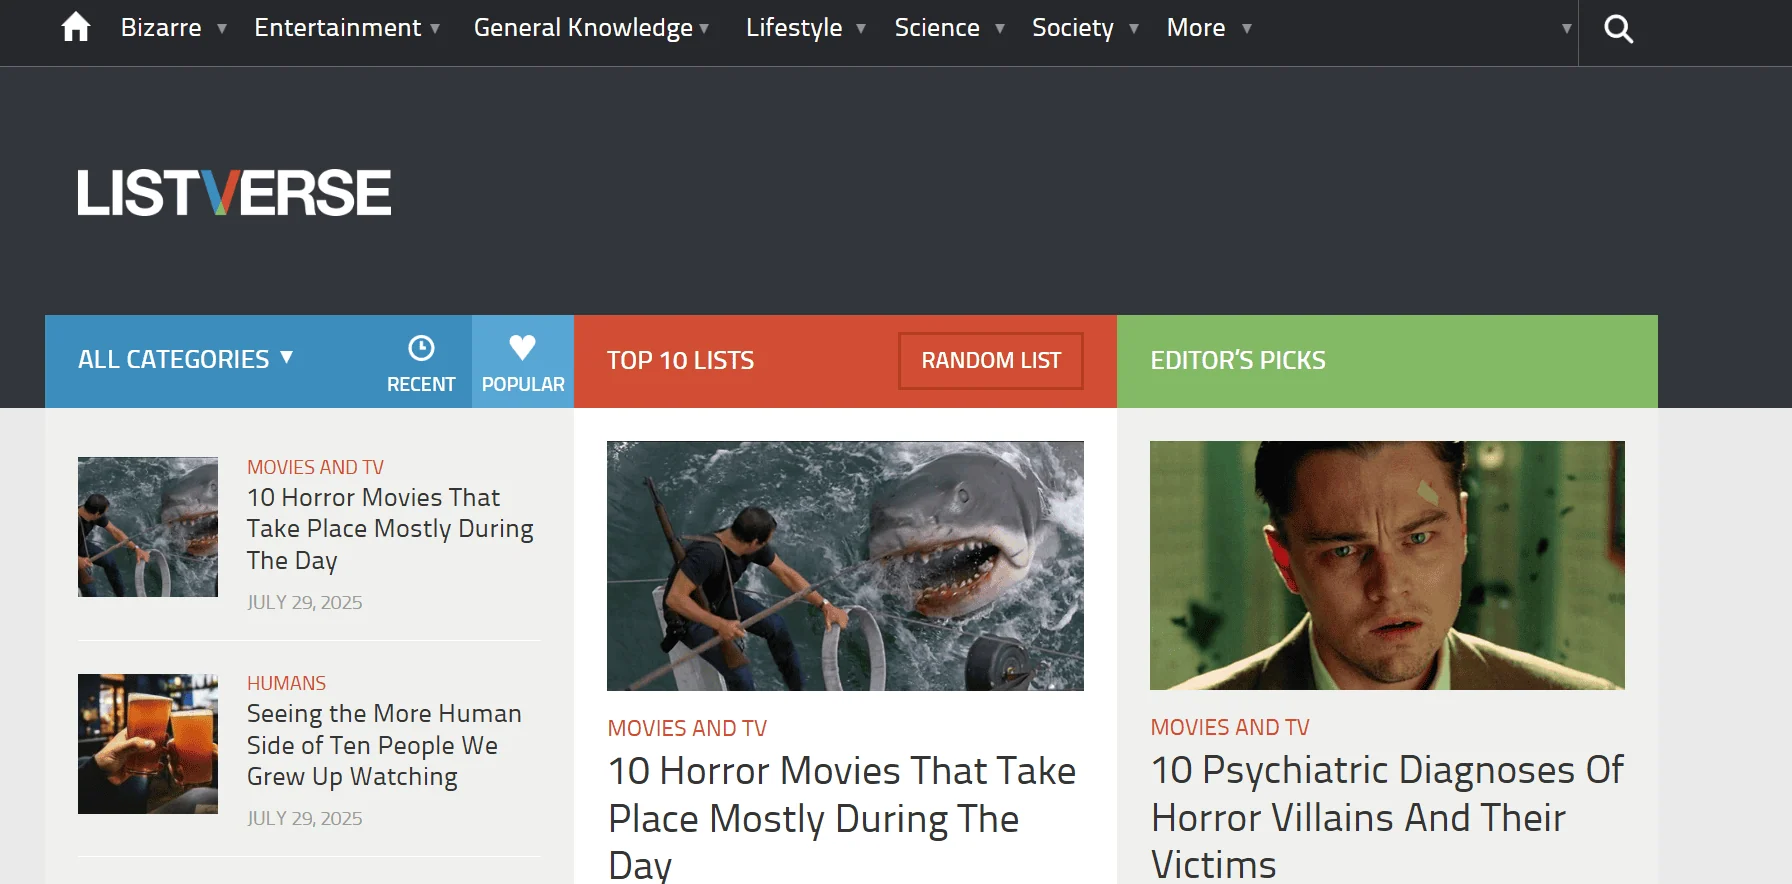The height and width of the screenshot is (884, 1792).
Task: Click the Recent clock icon
Action: (x=421, y=348)
